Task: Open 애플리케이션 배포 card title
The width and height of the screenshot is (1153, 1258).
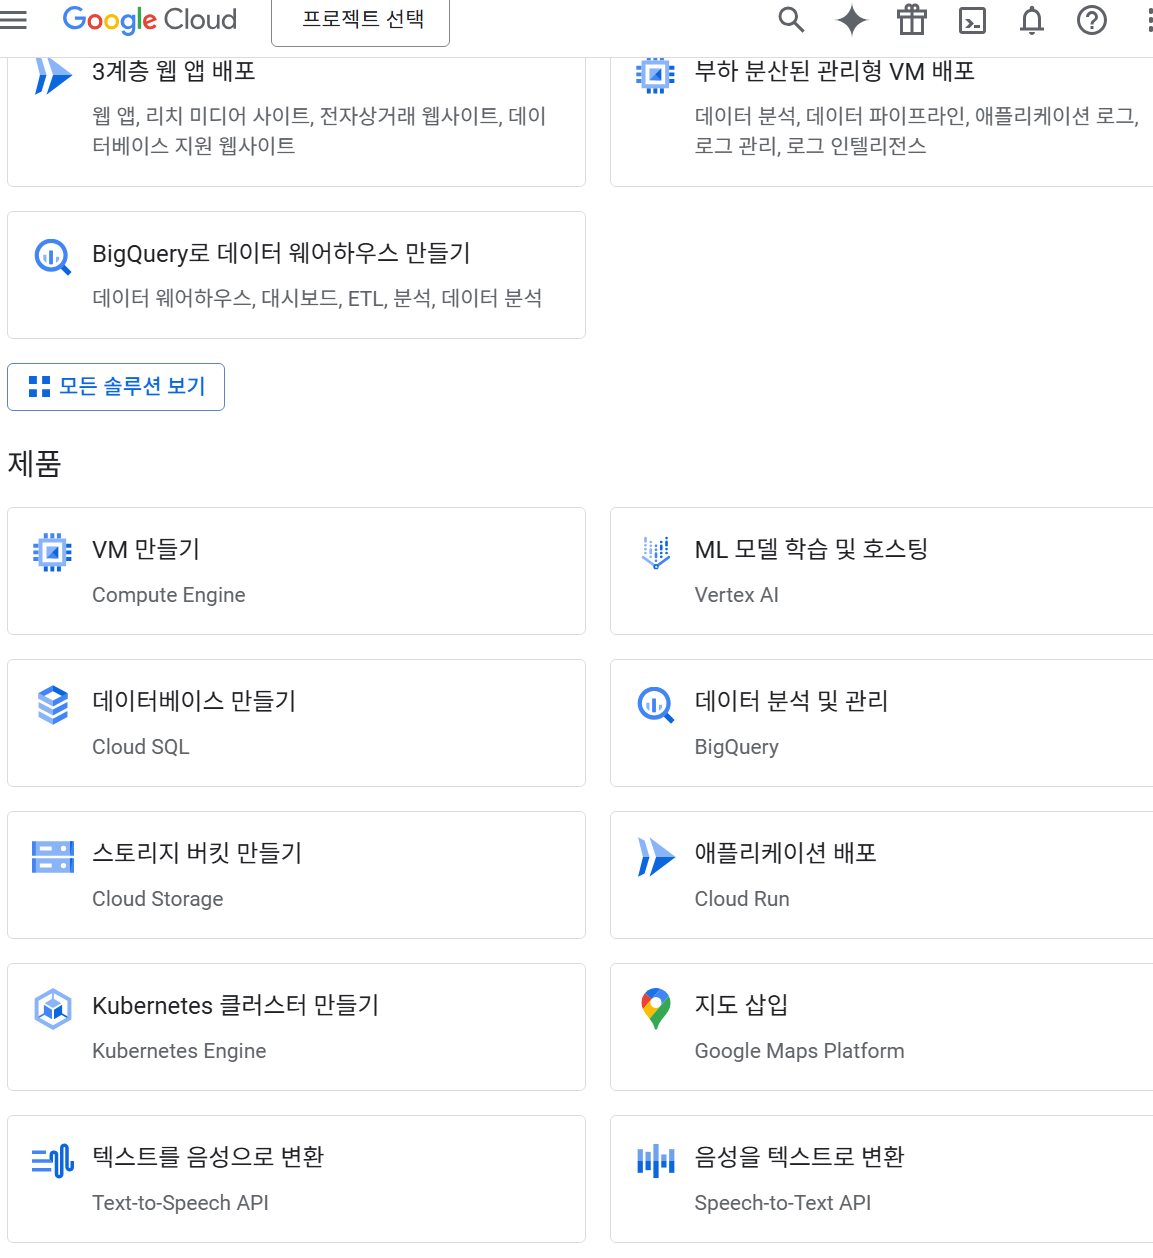Action: coord(786,853)
